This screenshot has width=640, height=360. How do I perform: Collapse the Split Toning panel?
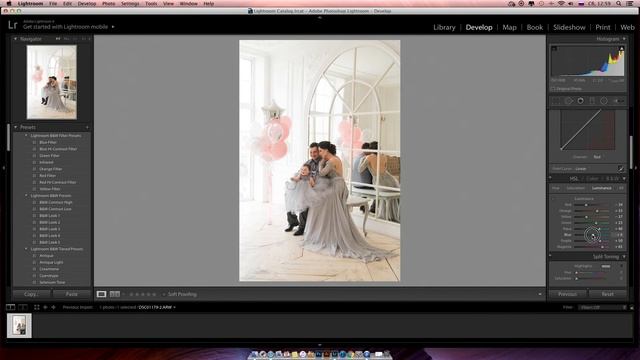pyautogui.click(x=624, y=257)
